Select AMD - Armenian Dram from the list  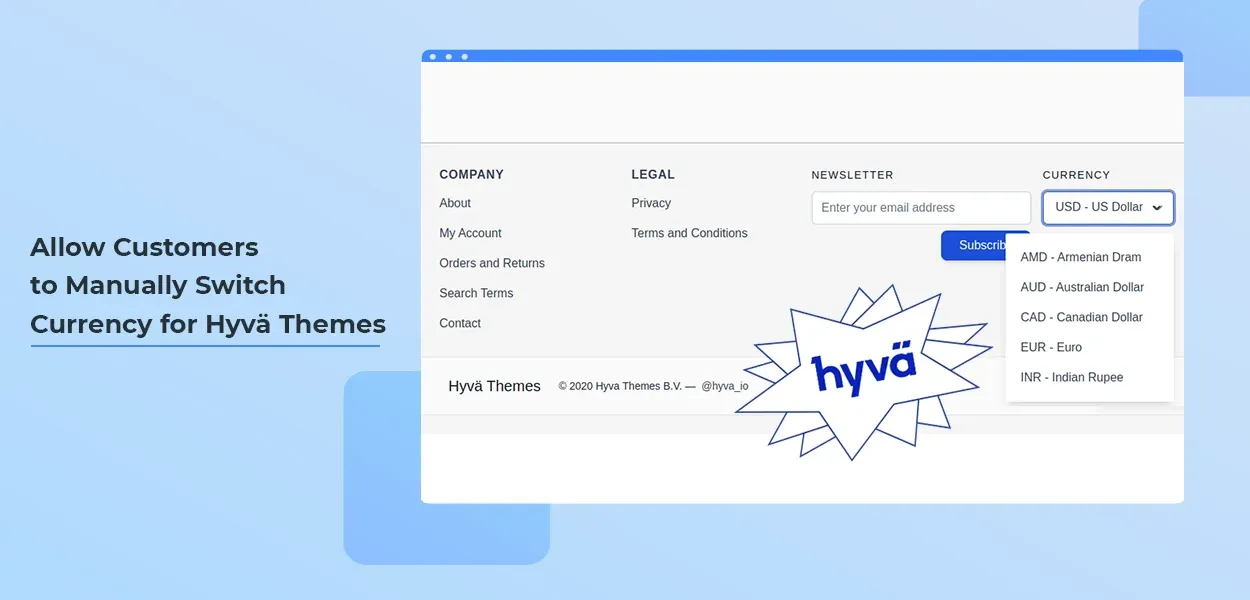(1080, 257)
